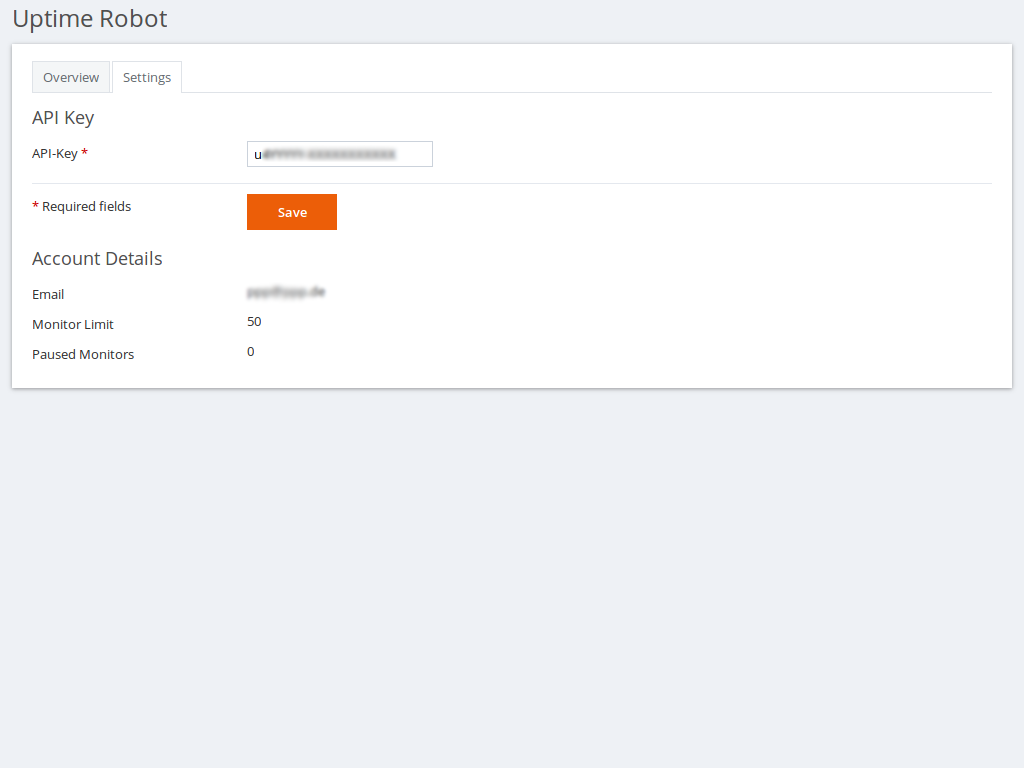Click the API-Key field label
The width and height of the screenshot is (1024, 768).
click(x=55, y=153)
